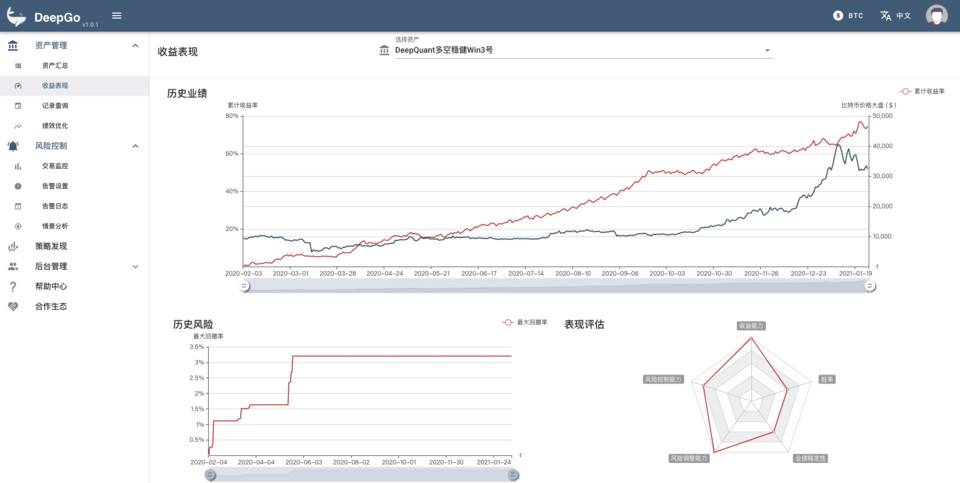Click the 记录查询 calendar icon
This screenshot has height=483, width=960.
pos(18,106)
